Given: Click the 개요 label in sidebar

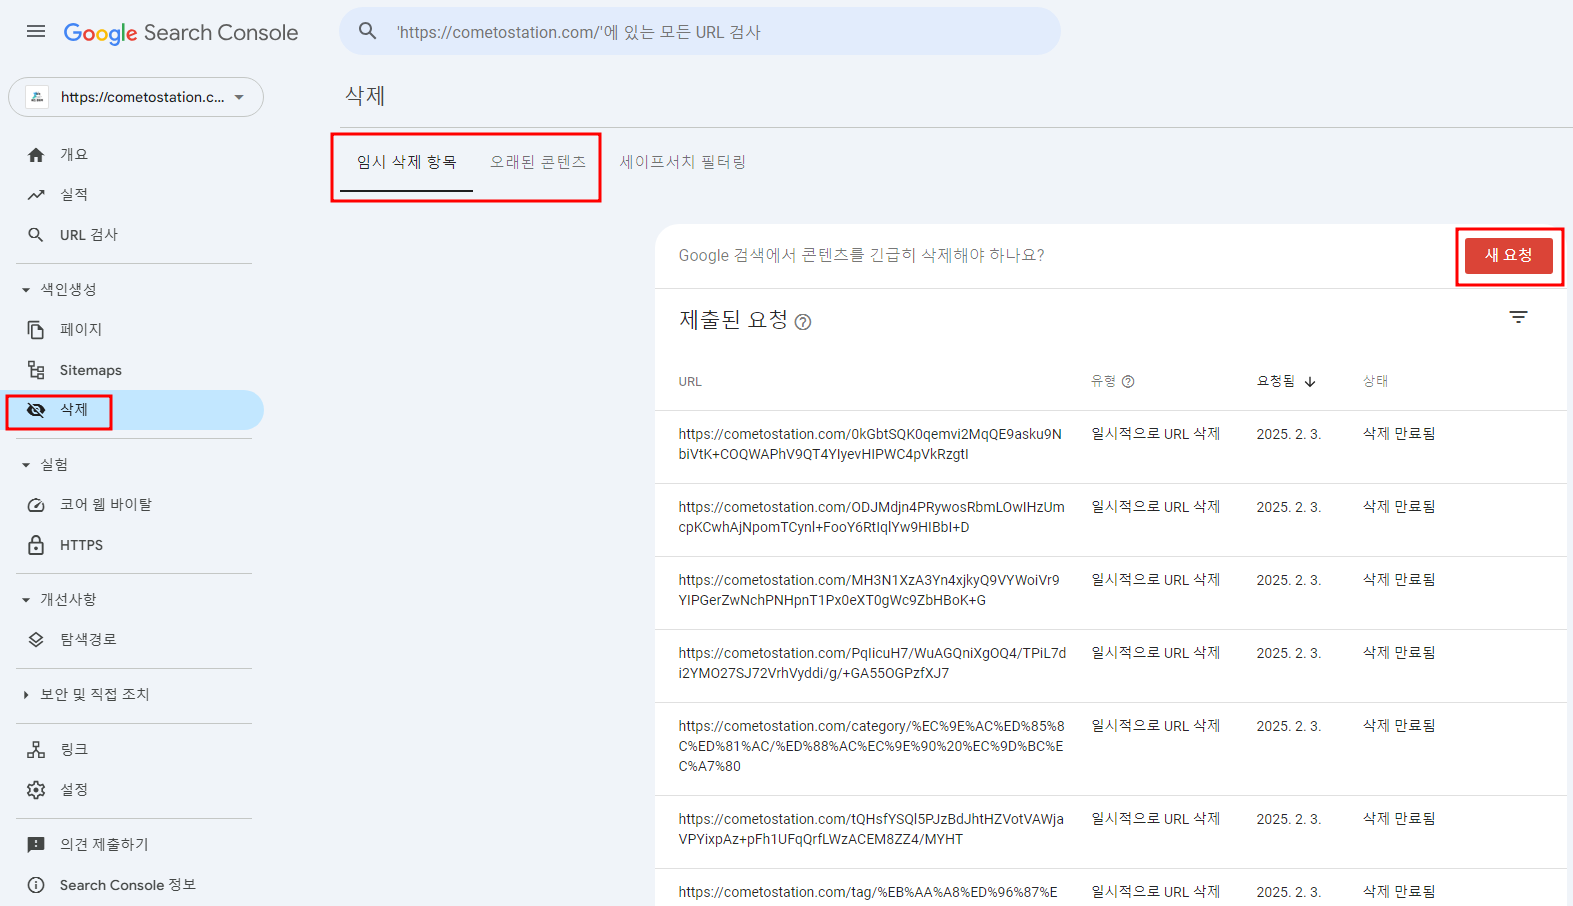Looking at the screenshot, I should pos(74,155).
